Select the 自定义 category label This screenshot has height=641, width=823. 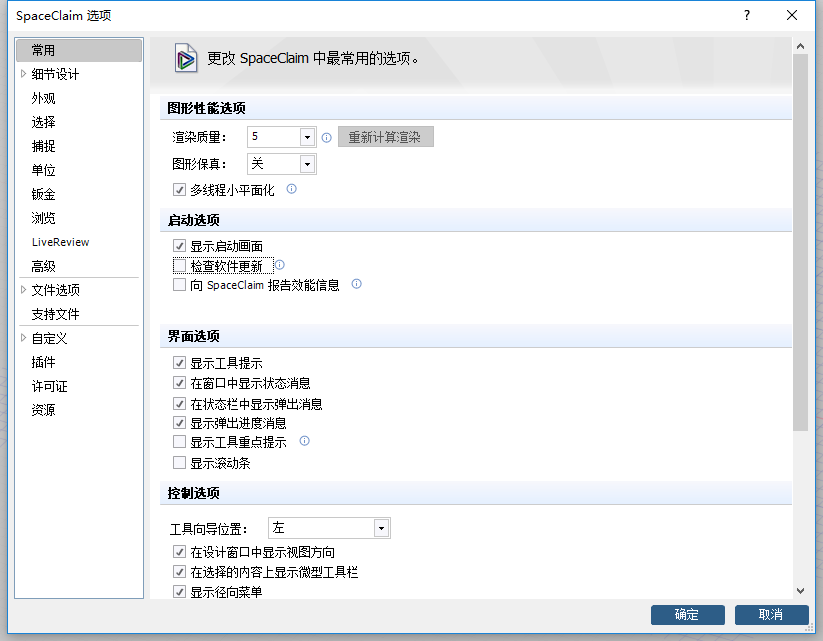pos(49,338)
